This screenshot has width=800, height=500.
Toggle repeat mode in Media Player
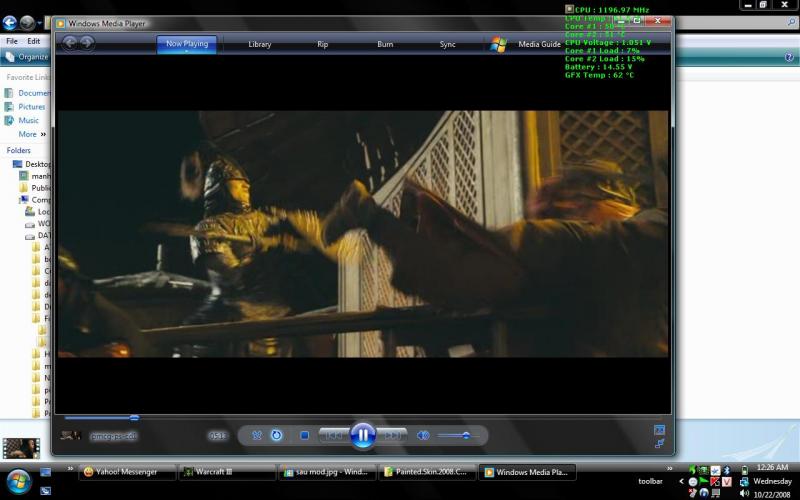click(x=277, y=435)
